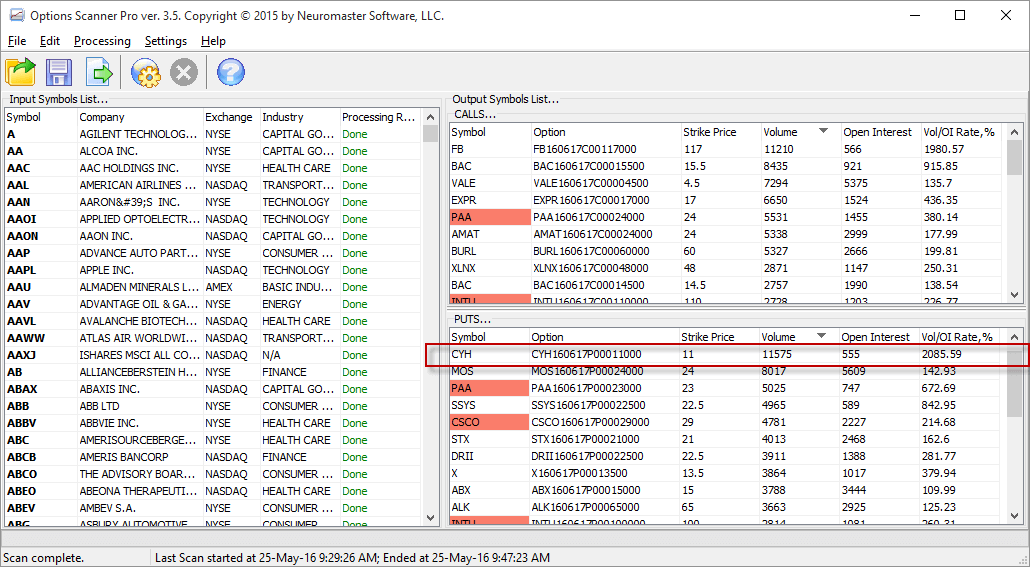
Task: Select the AAPL row in input symbols
Action: click(x=213, y=270)
